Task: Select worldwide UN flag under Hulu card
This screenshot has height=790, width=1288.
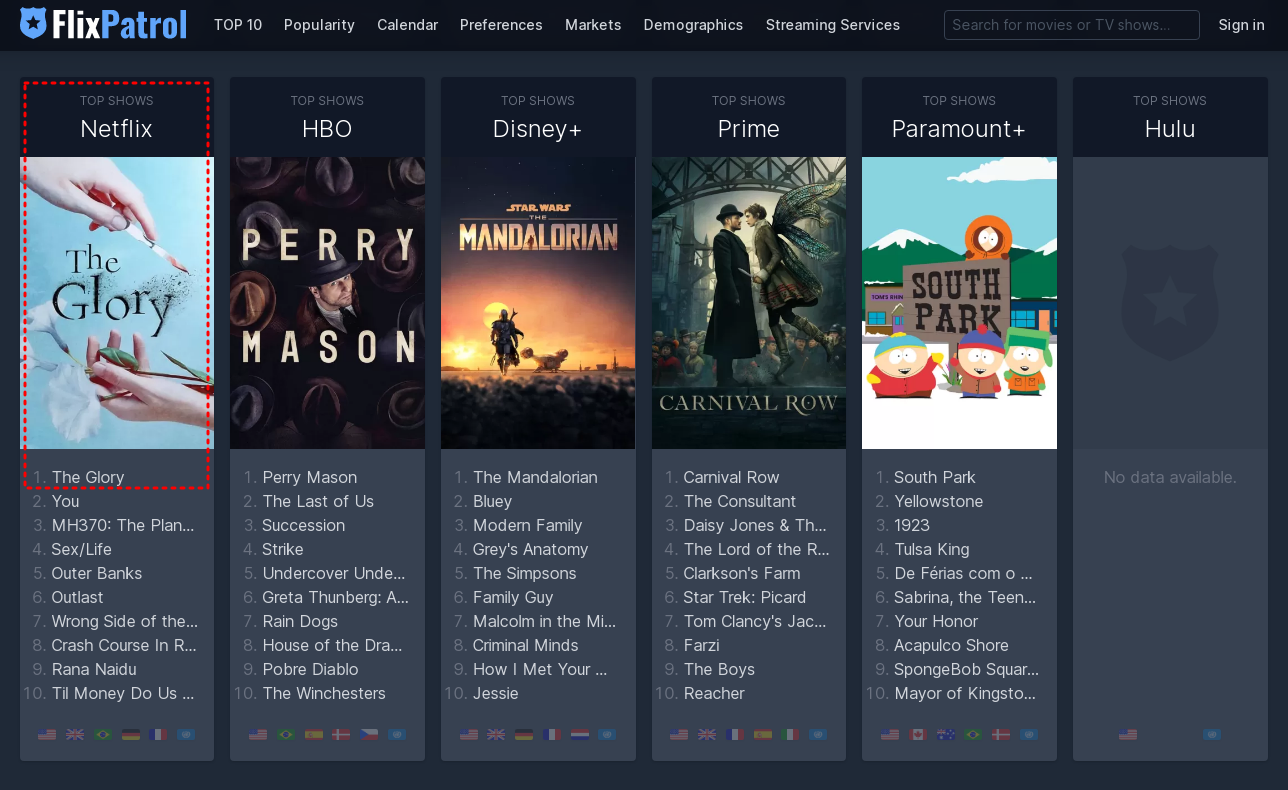Action: click(1212, 735)
